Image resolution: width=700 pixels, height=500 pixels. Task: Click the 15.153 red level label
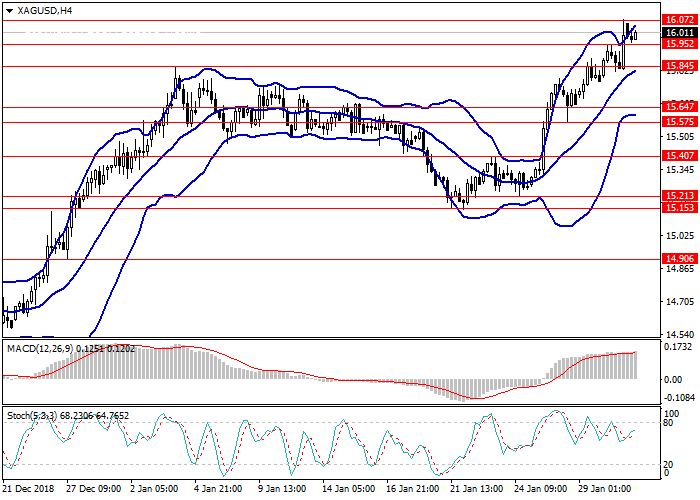(678, 208)
